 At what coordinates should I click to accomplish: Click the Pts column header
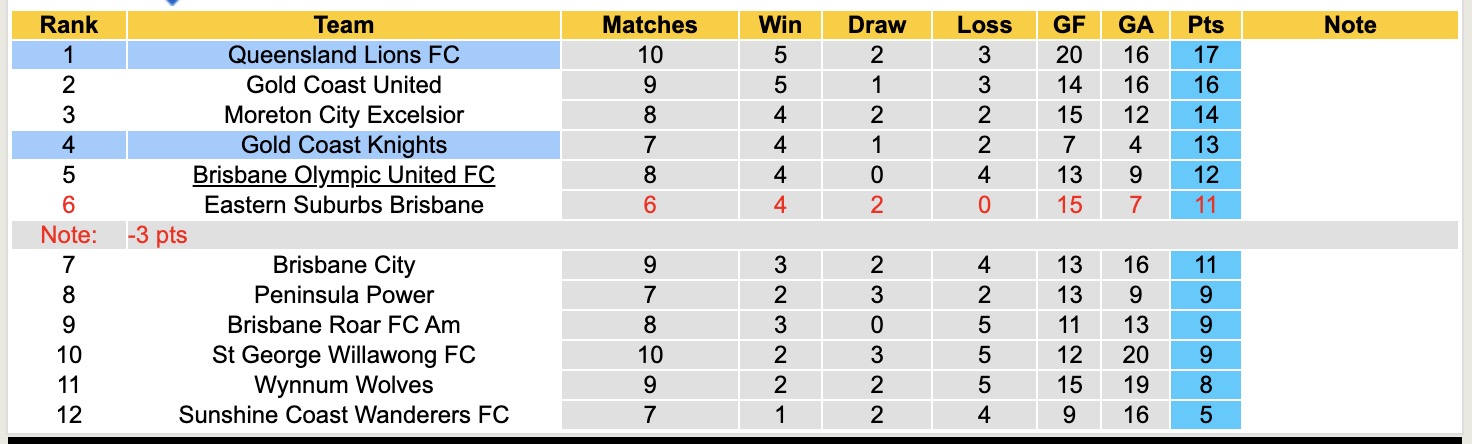[1206, 25]
